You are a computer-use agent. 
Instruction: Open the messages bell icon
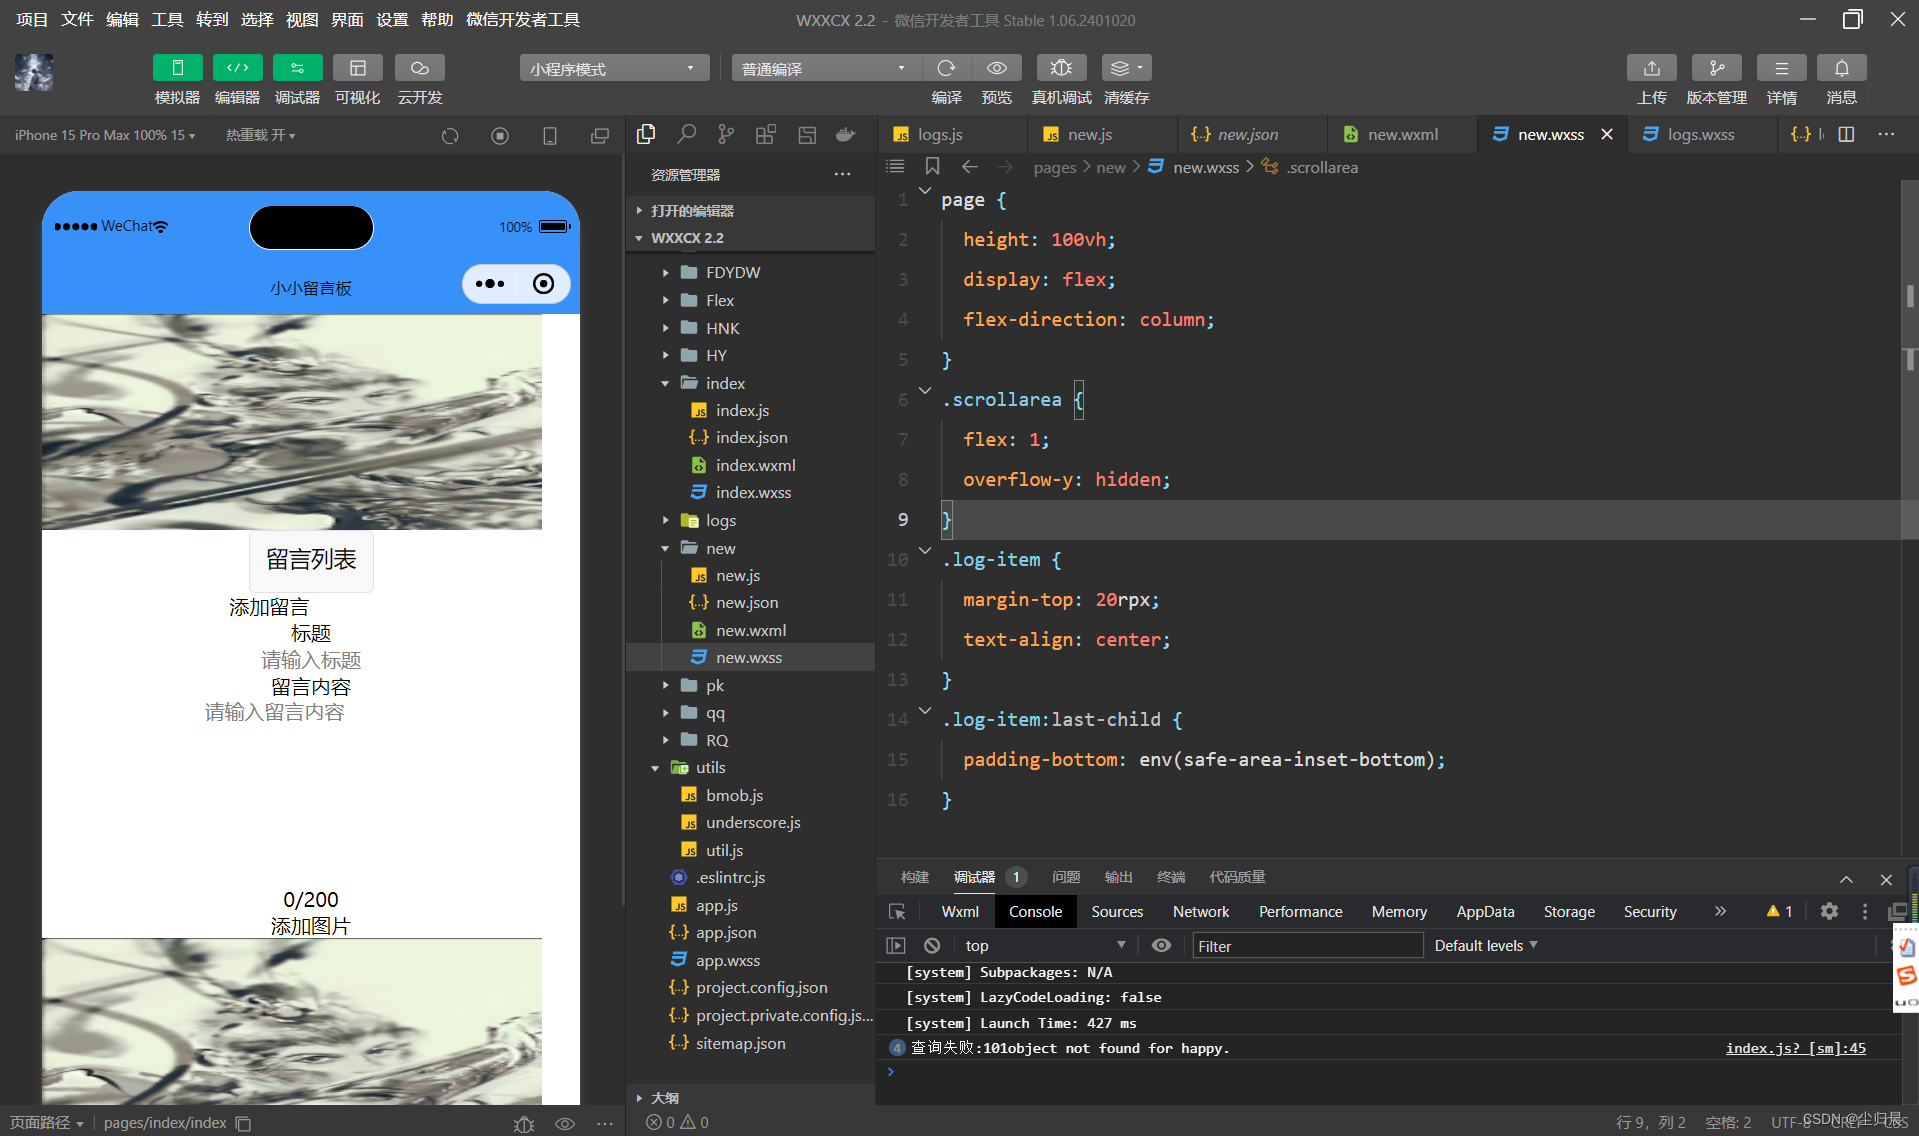(x=1841, y=68)
